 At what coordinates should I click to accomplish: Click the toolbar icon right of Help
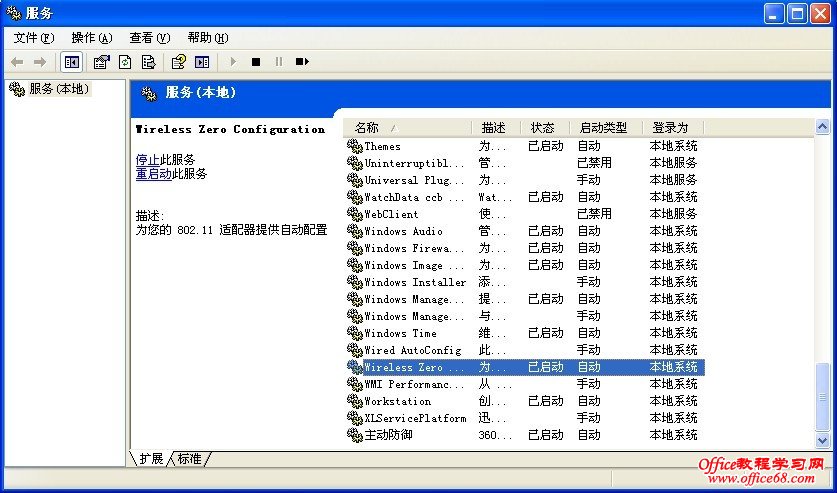[x=202, y=62]
